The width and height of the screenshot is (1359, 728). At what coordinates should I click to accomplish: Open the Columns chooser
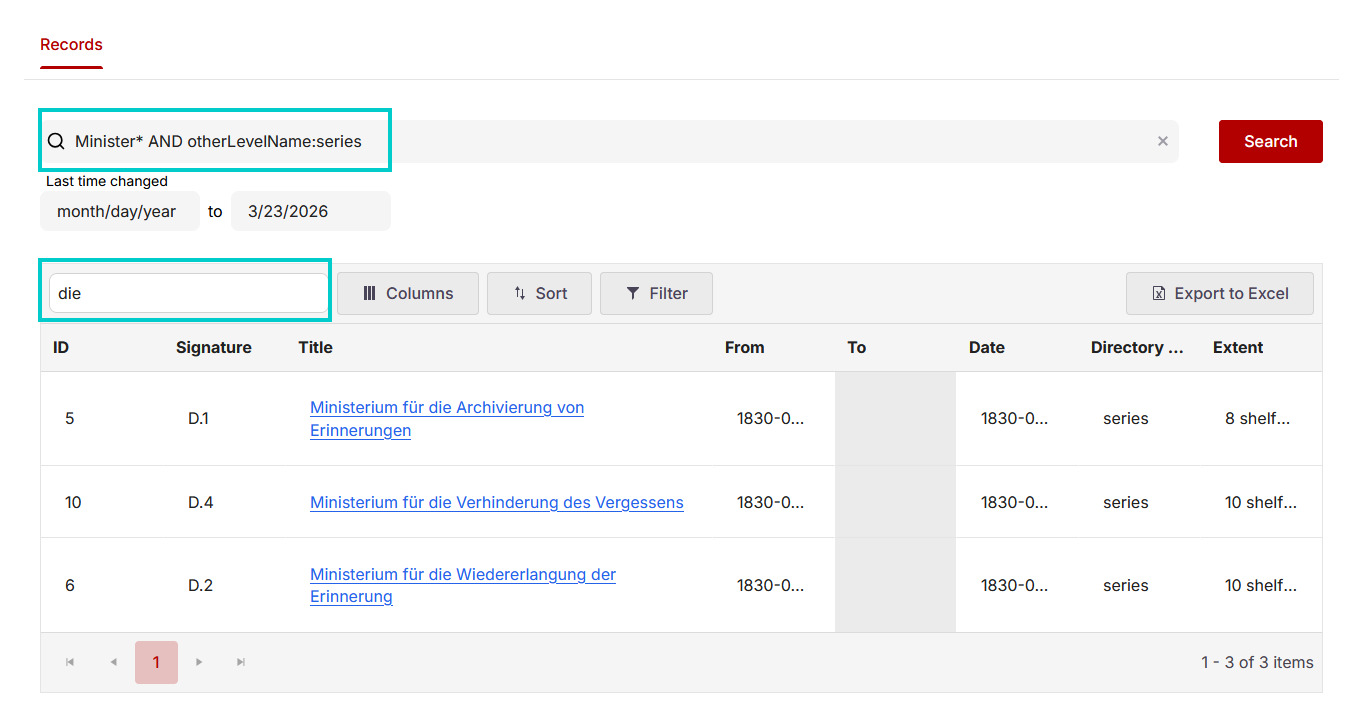click(407, 293)
